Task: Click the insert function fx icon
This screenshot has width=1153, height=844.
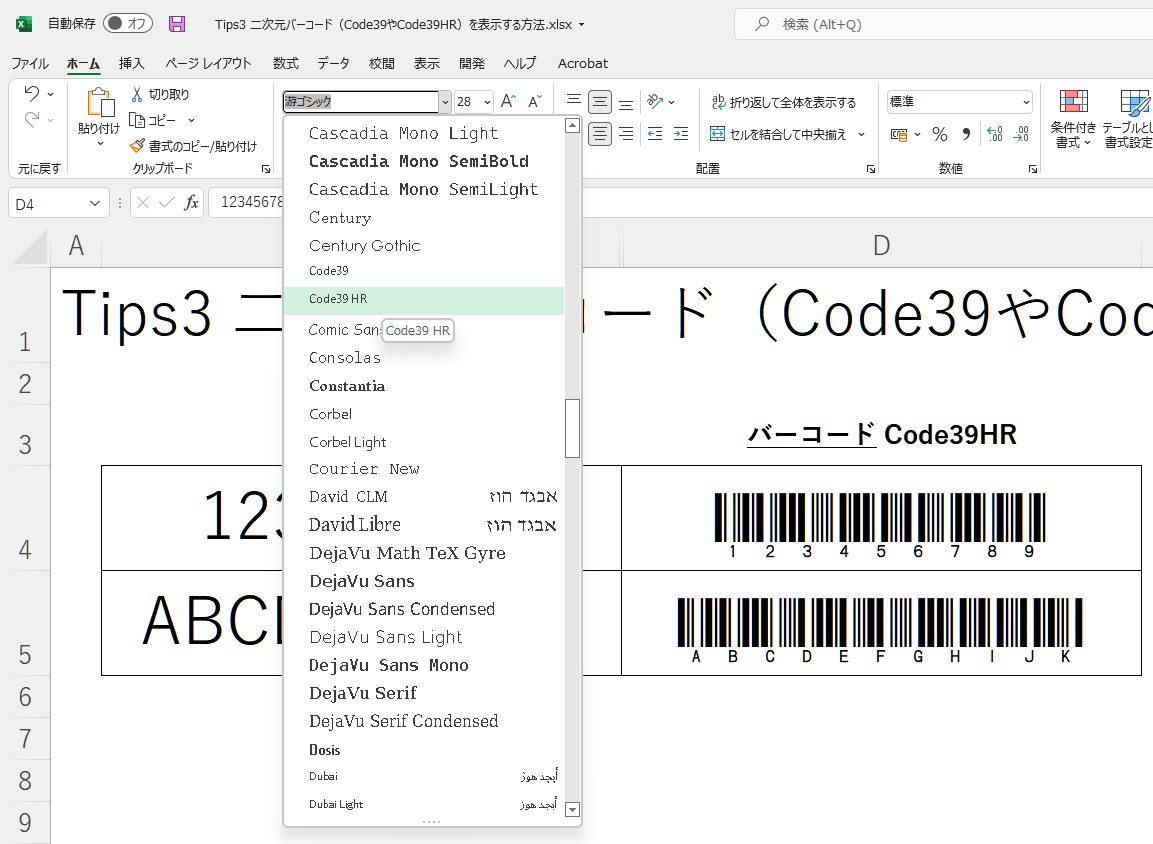Action: [191, 203]
